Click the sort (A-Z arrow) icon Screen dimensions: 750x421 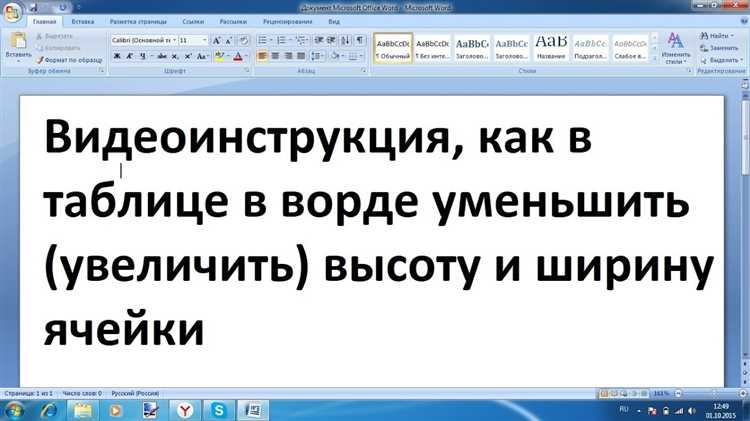(x=345, y=40)
